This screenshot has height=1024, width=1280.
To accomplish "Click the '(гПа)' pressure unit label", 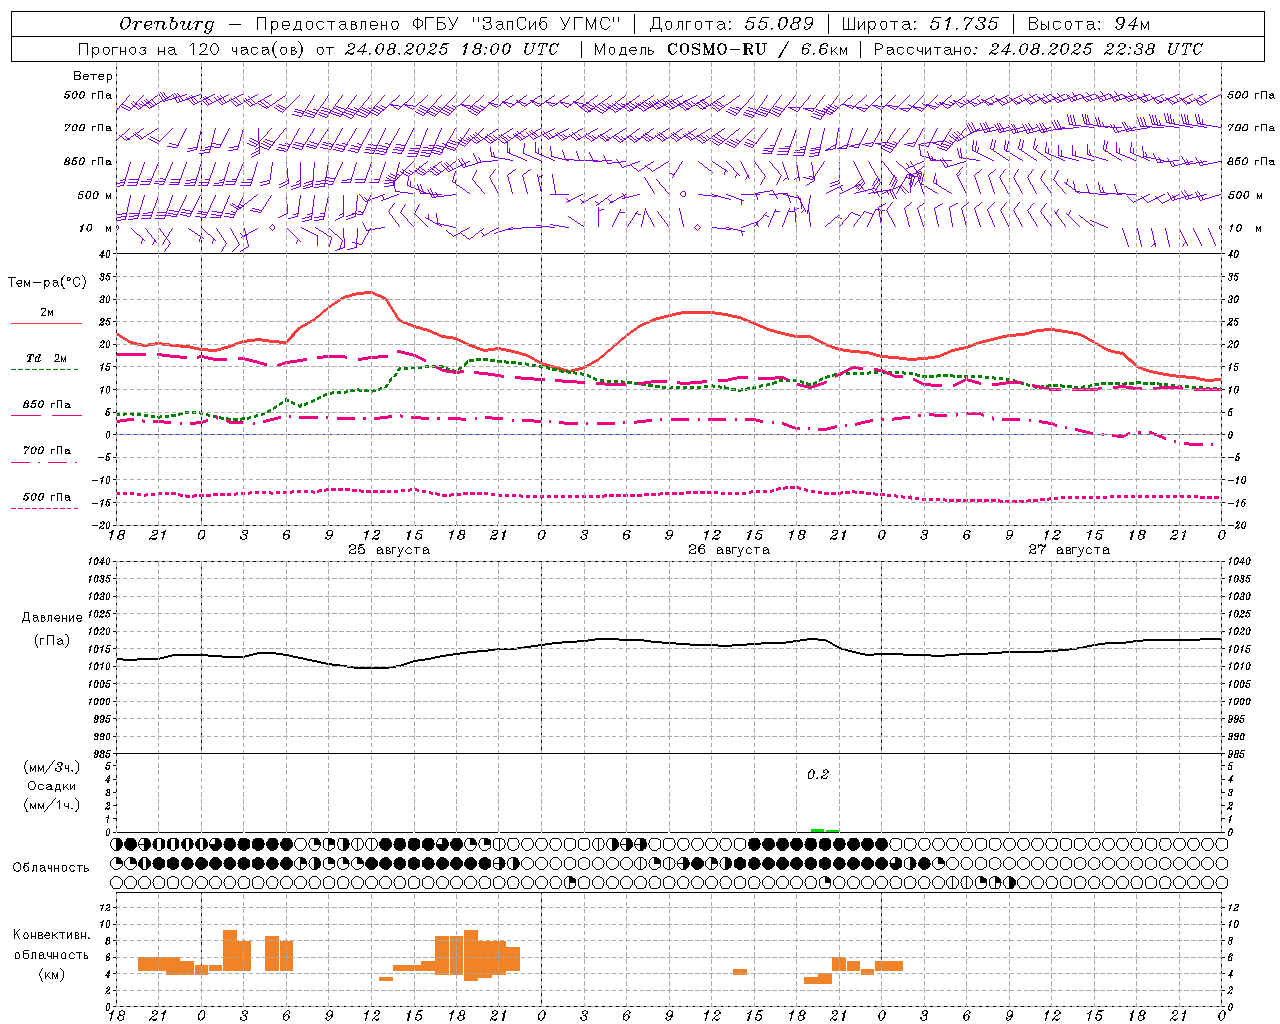I will [x=51, y=641].
